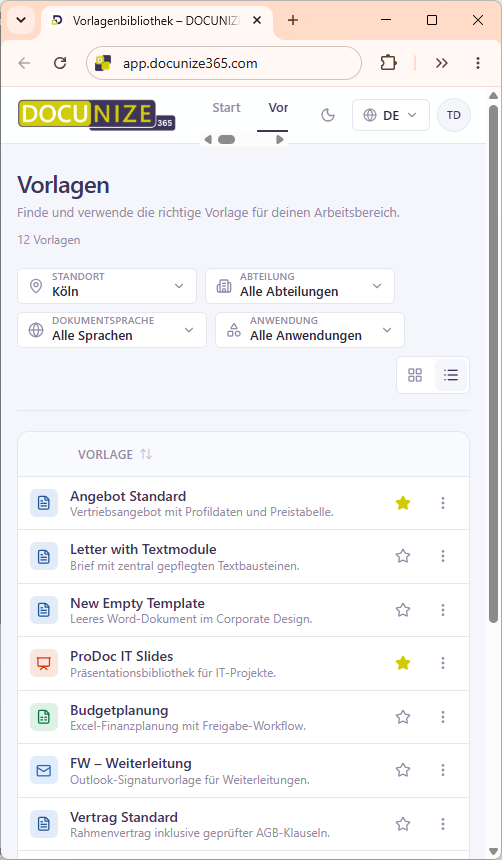This screenshot has height=860, width=502.
Task: Open the Anwendung filter dropdown
Action: [x=310, y=330]
